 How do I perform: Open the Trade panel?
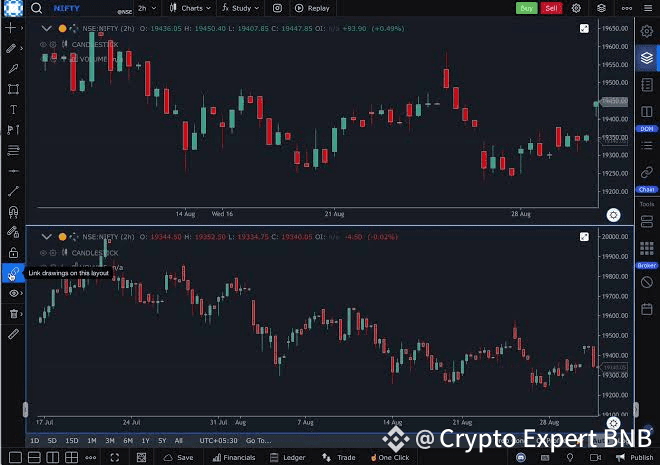pos(339,457)
